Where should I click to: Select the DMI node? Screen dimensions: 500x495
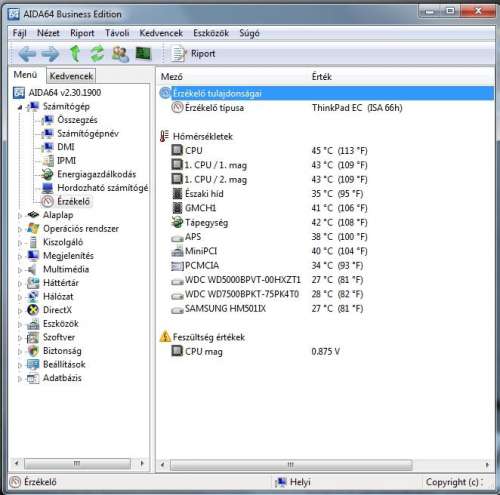tap(66, 147)
